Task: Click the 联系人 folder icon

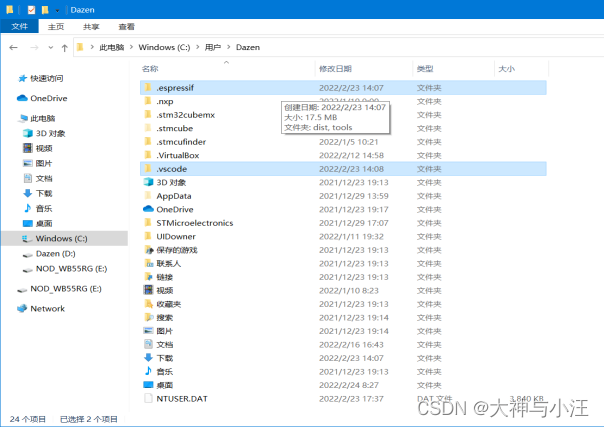Action: [x=149, y=263]
